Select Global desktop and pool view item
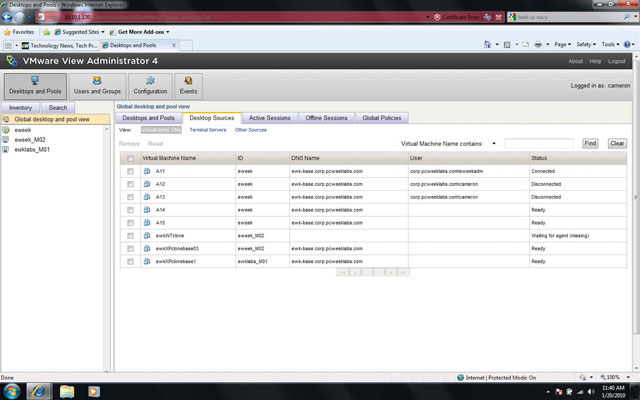The width and height of the screenshot is (640, 400). point(56,119)
